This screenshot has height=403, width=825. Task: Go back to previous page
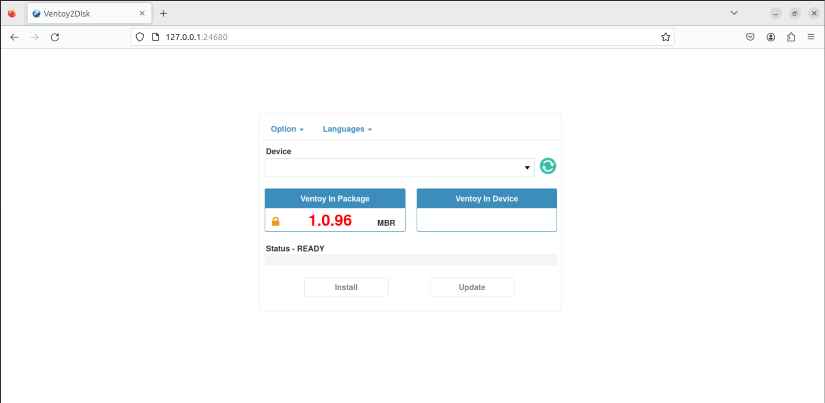coord(14,37)
